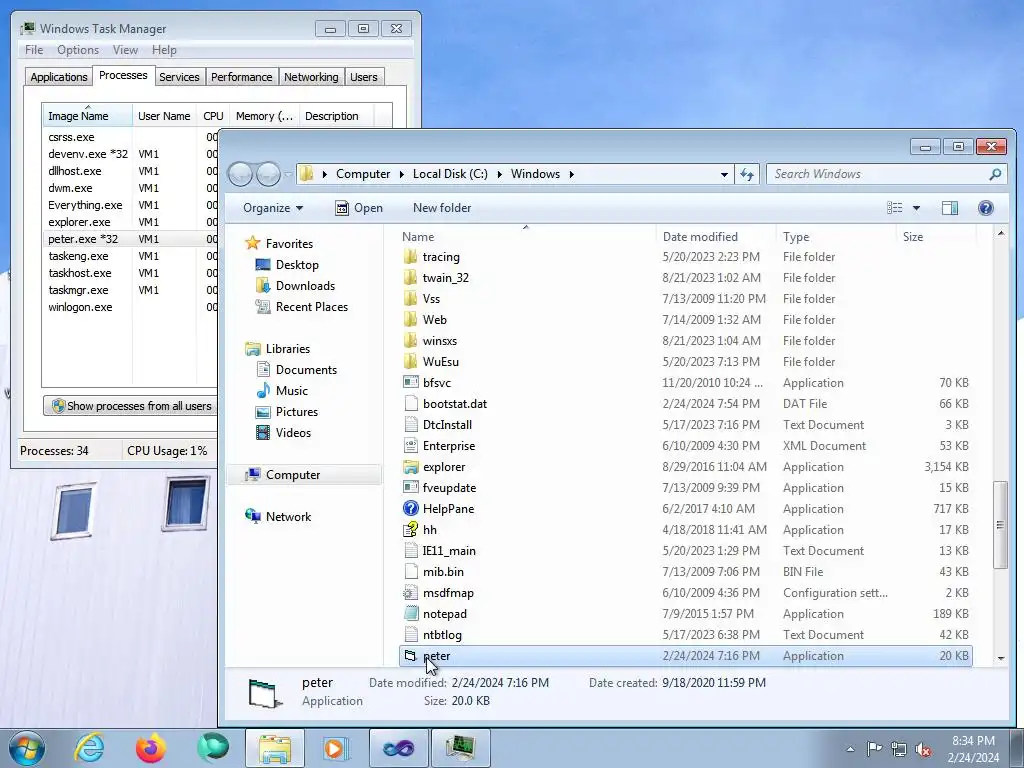
Task: Create a New folder
Action: (442, 208)
